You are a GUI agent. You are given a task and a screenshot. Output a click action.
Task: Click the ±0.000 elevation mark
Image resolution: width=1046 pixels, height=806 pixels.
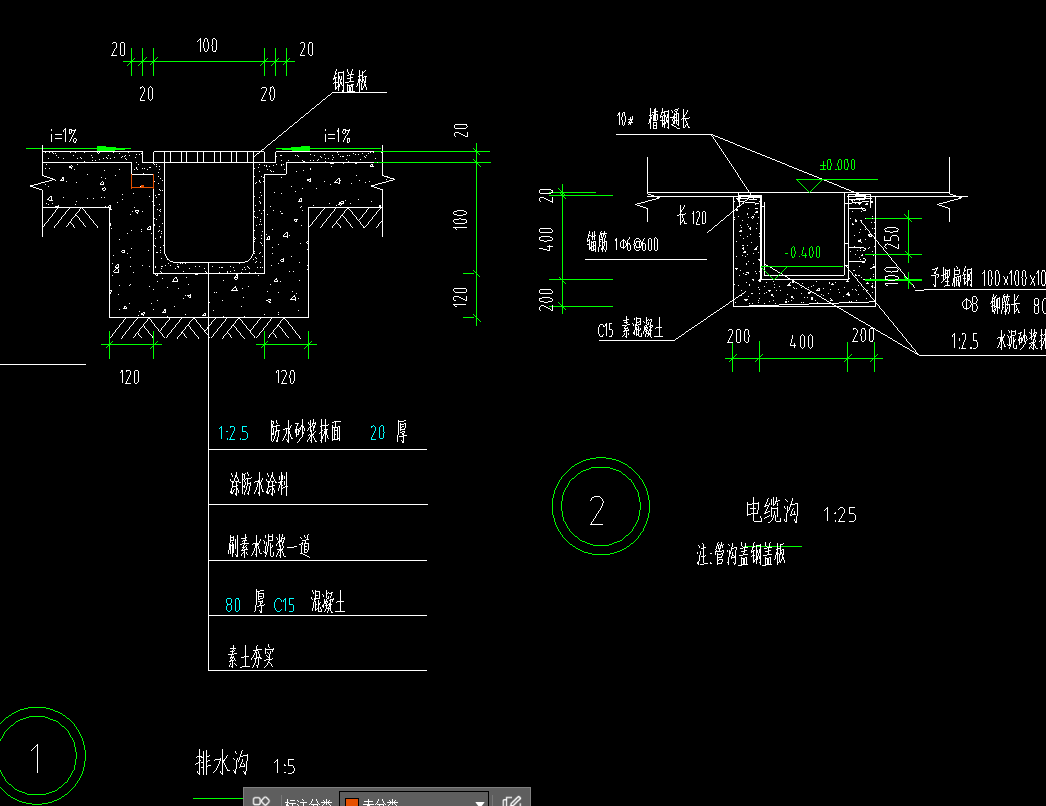click(838, 165)
